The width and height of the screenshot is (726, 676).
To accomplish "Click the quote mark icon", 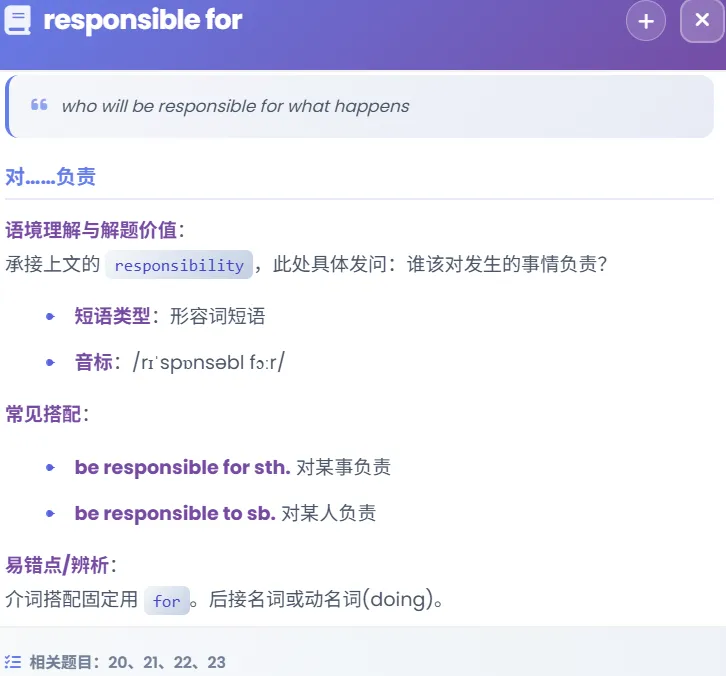I will coord(39,105).
